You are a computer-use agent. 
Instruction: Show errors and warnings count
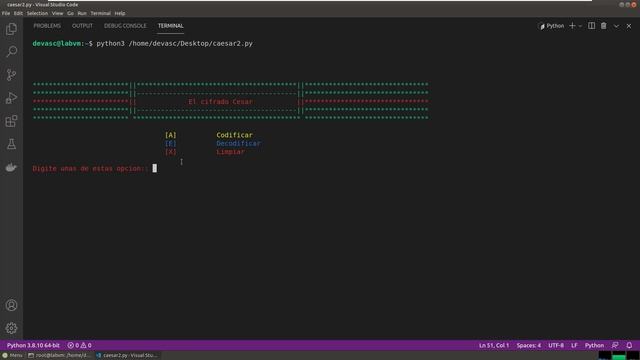(80, 345)
